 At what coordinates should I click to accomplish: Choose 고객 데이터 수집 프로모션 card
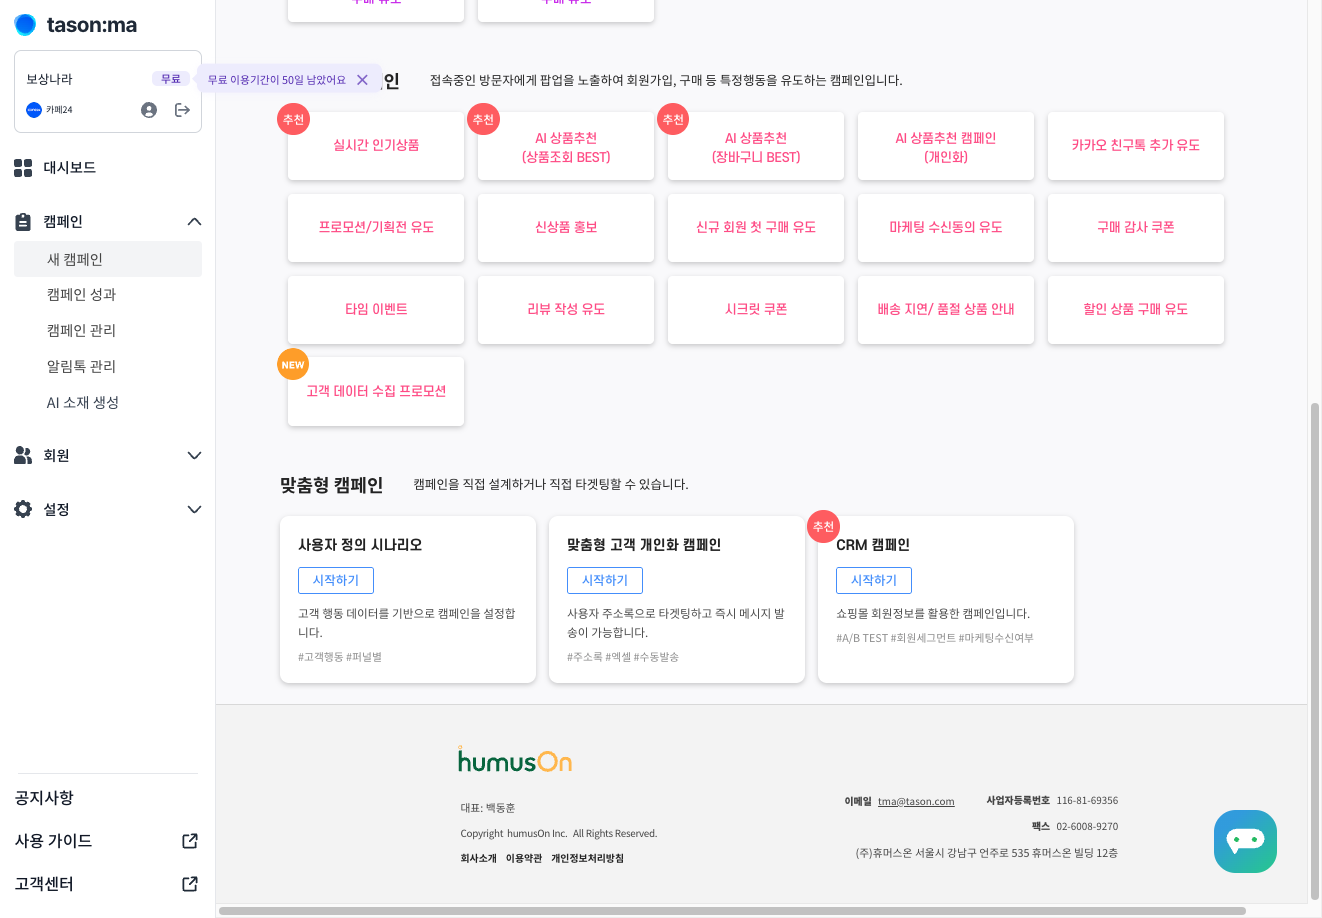click(x=376, y=392)
